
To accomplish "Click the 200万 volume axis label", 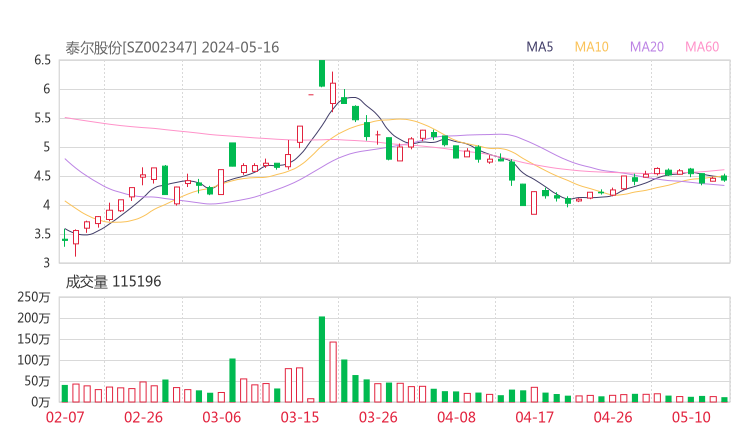I will 34,318.
